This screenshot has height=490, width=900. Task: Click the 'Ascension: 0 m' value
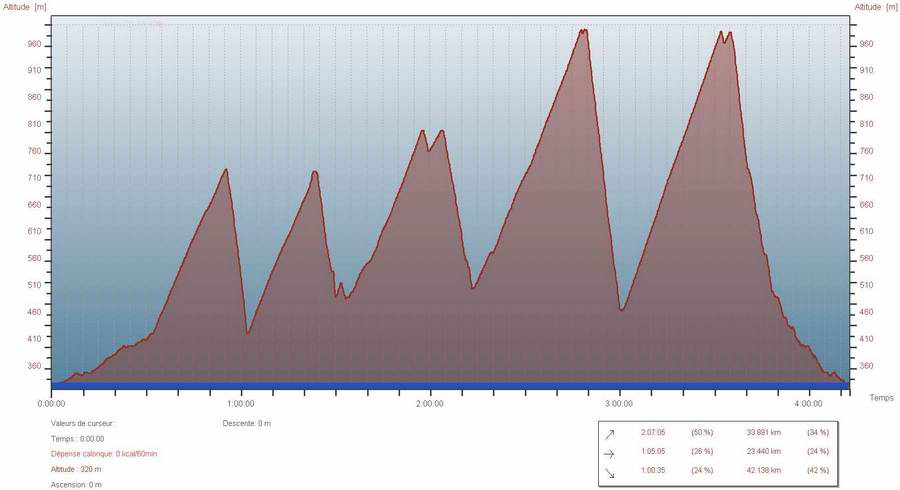click(x=76, y=485)
